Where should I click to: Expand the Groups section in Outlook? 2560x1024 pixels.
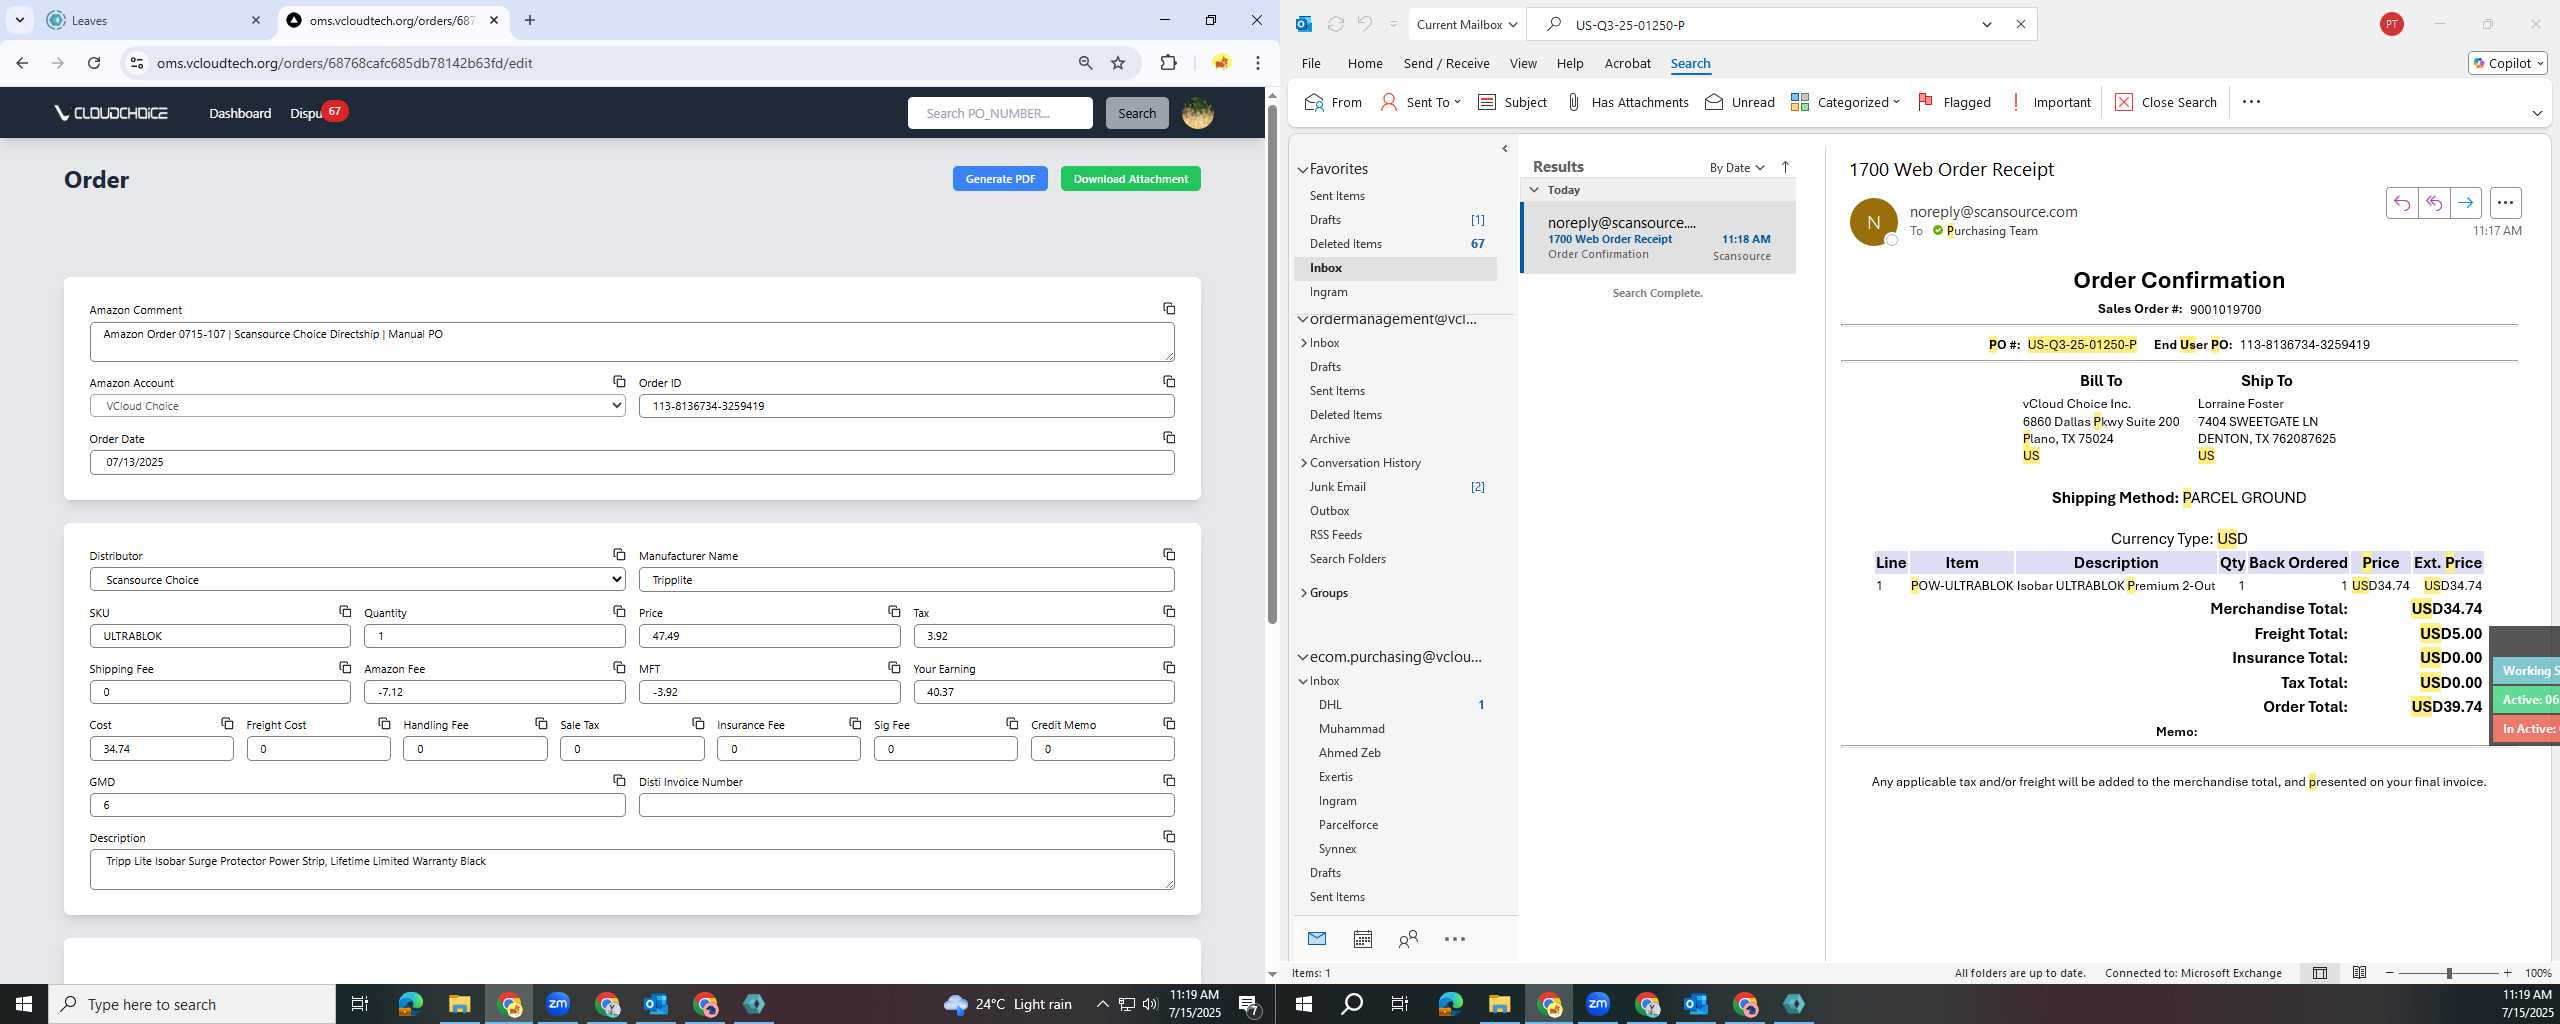tap(1304, 593)
